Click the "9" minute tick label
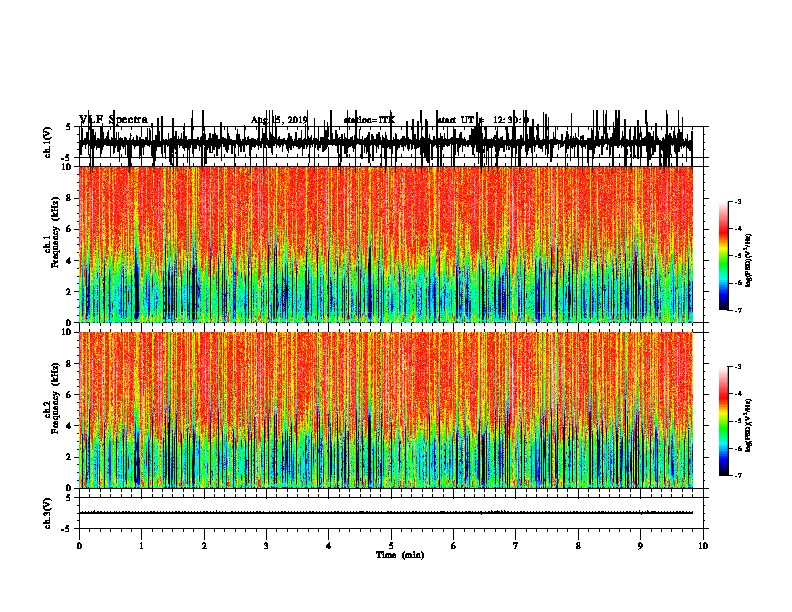 tap(640, 545)
